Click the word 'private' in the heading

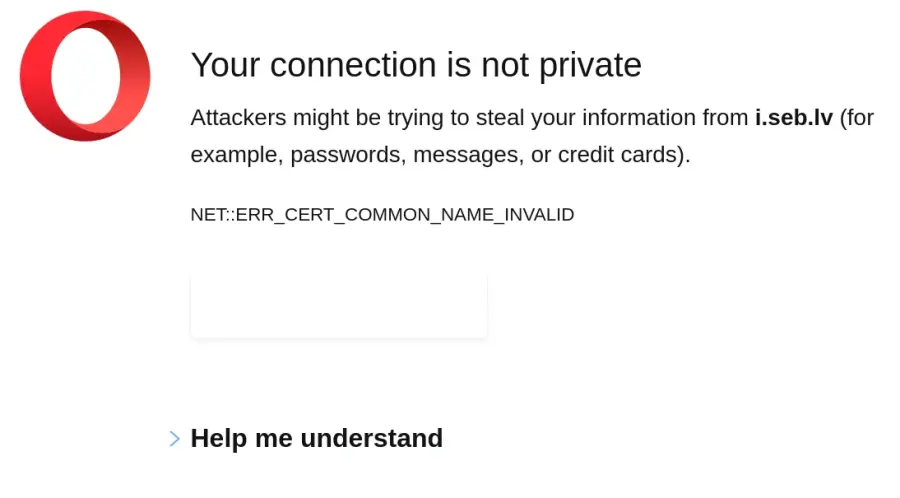point(590,65)
